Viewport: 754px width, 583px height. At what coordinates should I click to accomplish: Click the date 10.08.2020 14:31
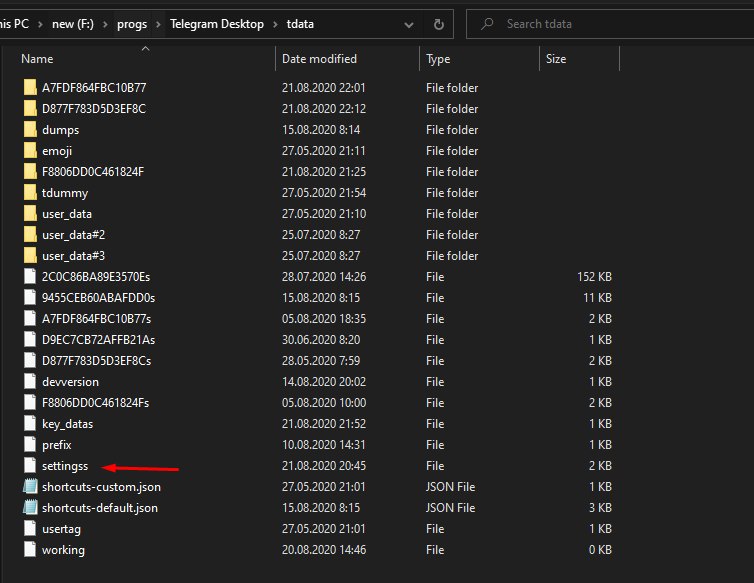pyautogui.click(x=323, y=444)
